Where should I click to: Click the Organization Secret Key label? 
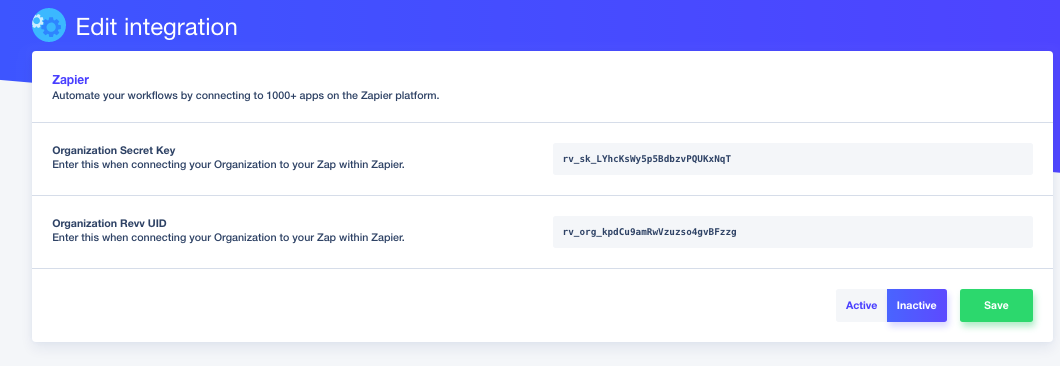tap(114, 150)
